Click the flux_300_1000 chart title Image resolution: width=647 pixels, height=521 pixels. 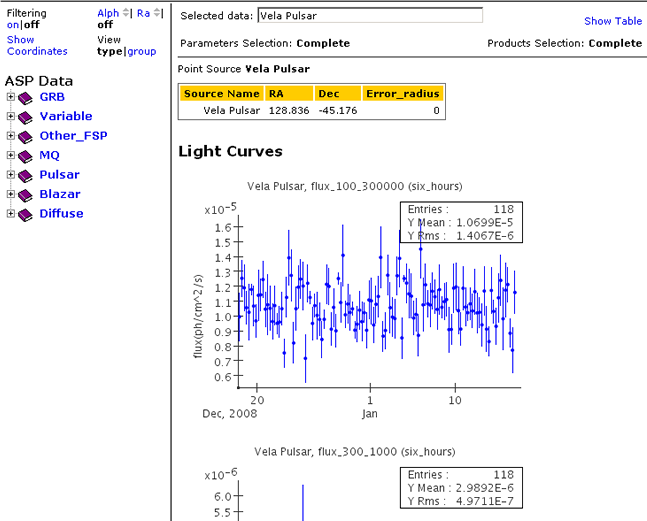(x=354, y=452)
